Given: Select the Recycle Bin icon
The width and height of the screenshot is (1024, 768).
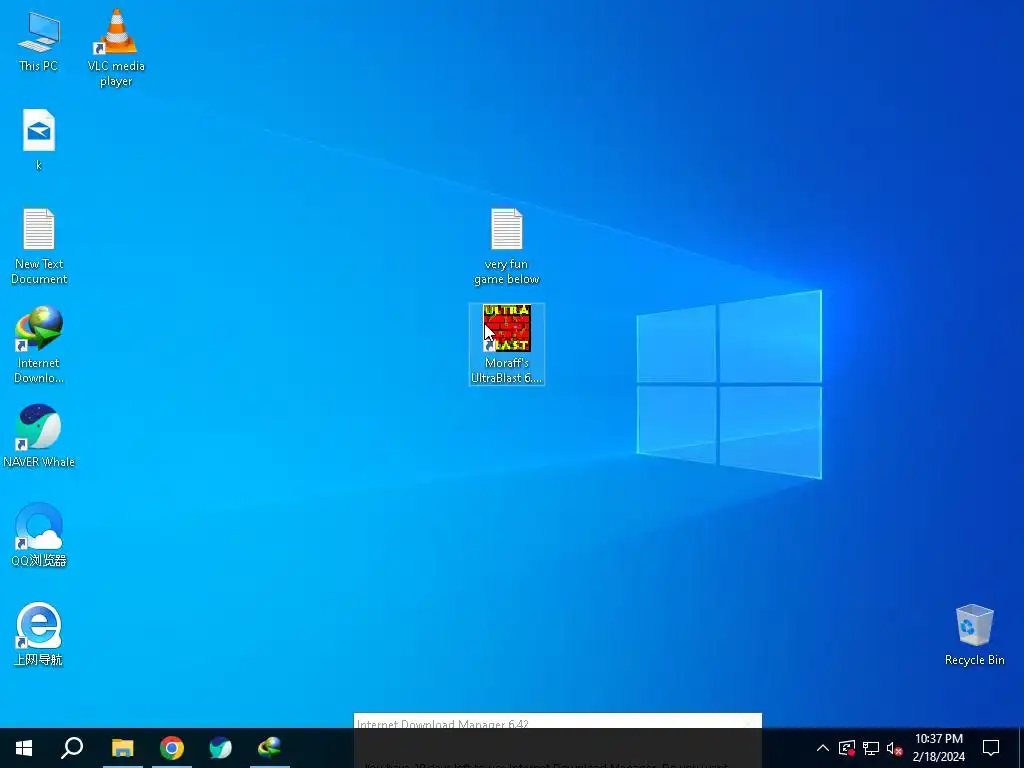Looking at the screenshot, I should [x=974, y=635].
